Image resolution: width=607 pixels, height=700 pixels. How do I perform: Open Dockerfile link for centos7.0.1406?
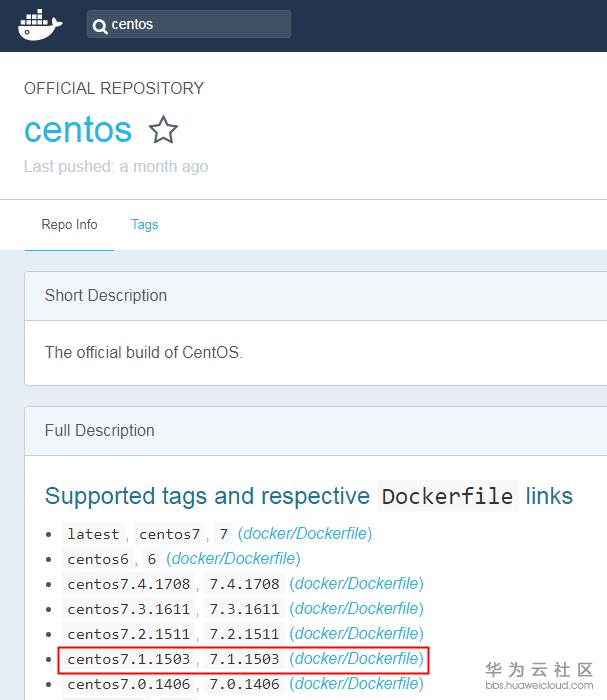pyautogui.click(x=356, y=684)
